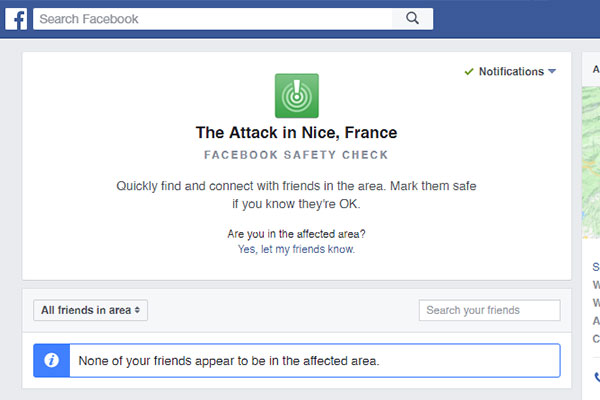Click the green checkmark beside Notifications
This screenshot has height=400, width=600.
(469, 72)
